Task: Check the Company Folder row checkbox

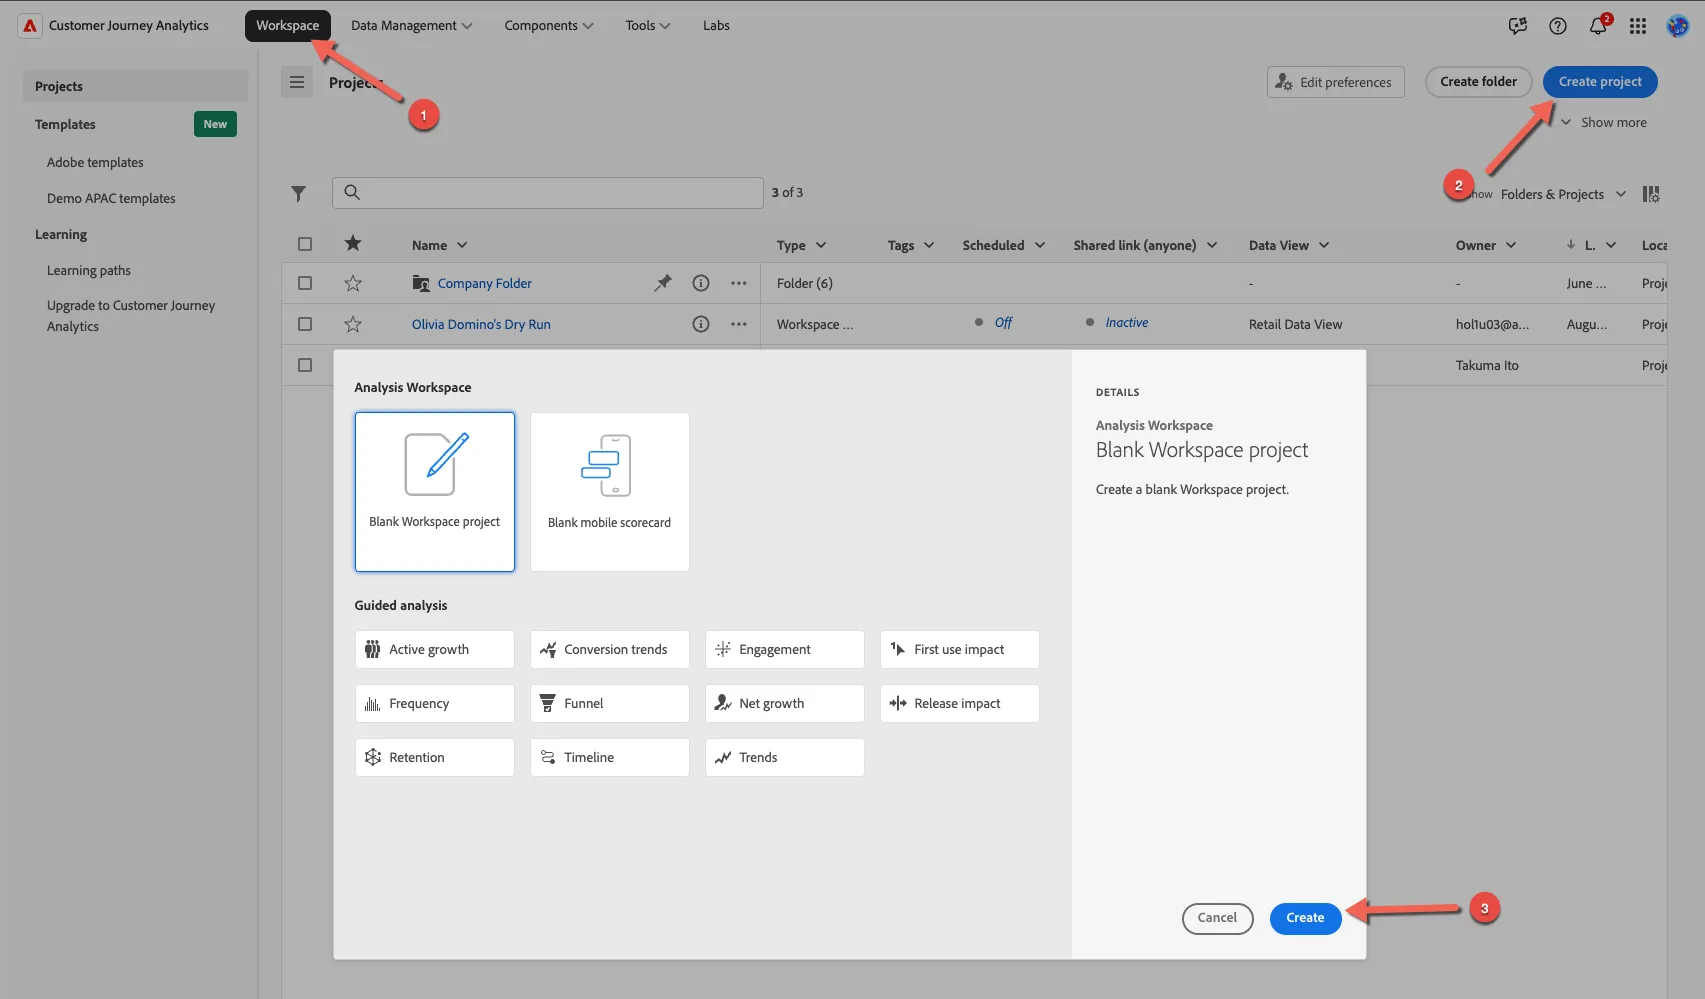Action: coord(305,283)
